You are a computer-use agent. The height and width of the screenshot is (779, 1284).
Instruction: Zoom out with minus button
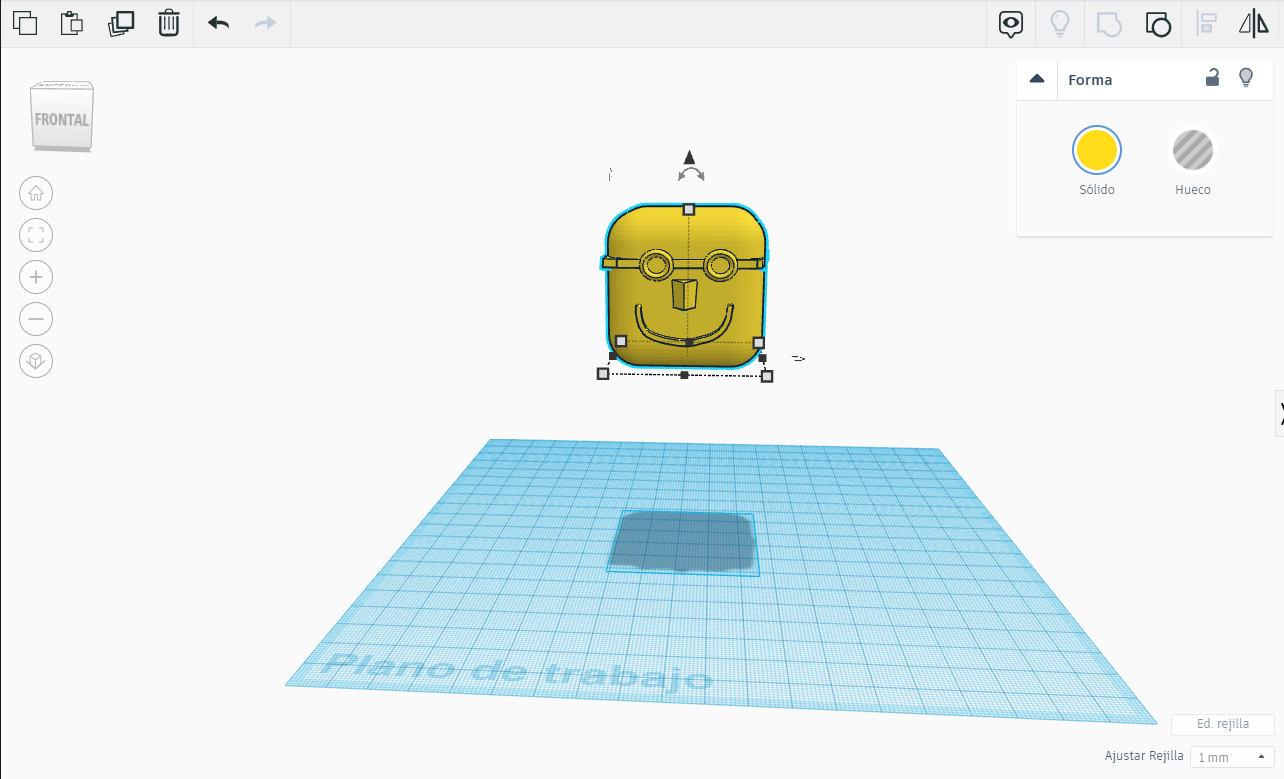[x=36, y=319]
